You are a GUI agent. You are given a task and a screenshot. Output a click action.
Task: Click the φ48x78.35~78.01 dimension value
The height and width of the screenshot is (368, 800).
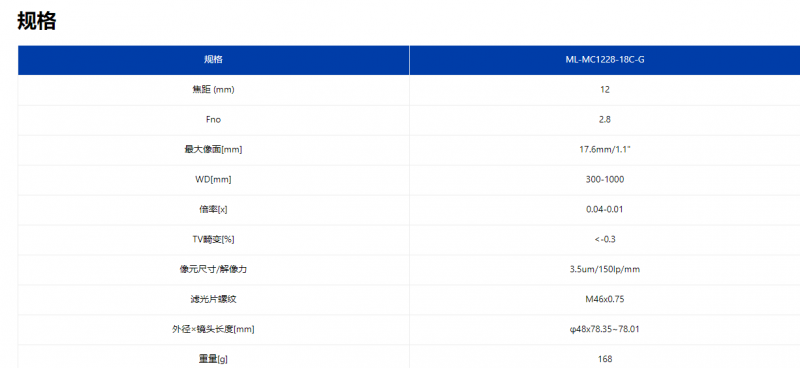605,329
